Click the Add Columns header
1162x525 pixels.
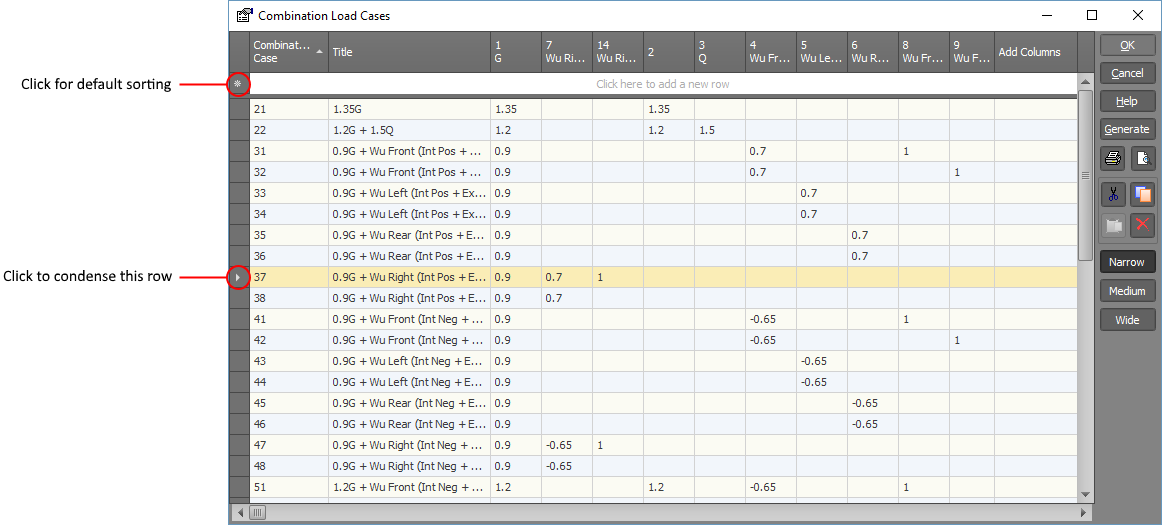pyautogui.click(x=1035, y=52)
